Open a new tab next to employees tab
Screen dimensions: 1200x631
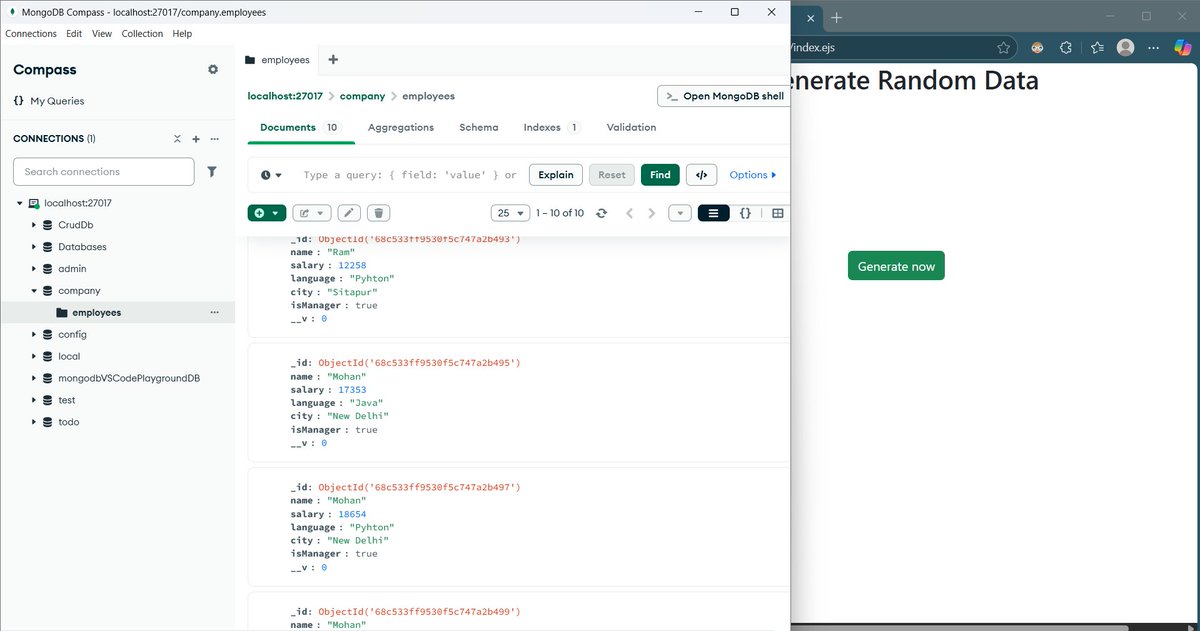(x=333, y=59)
